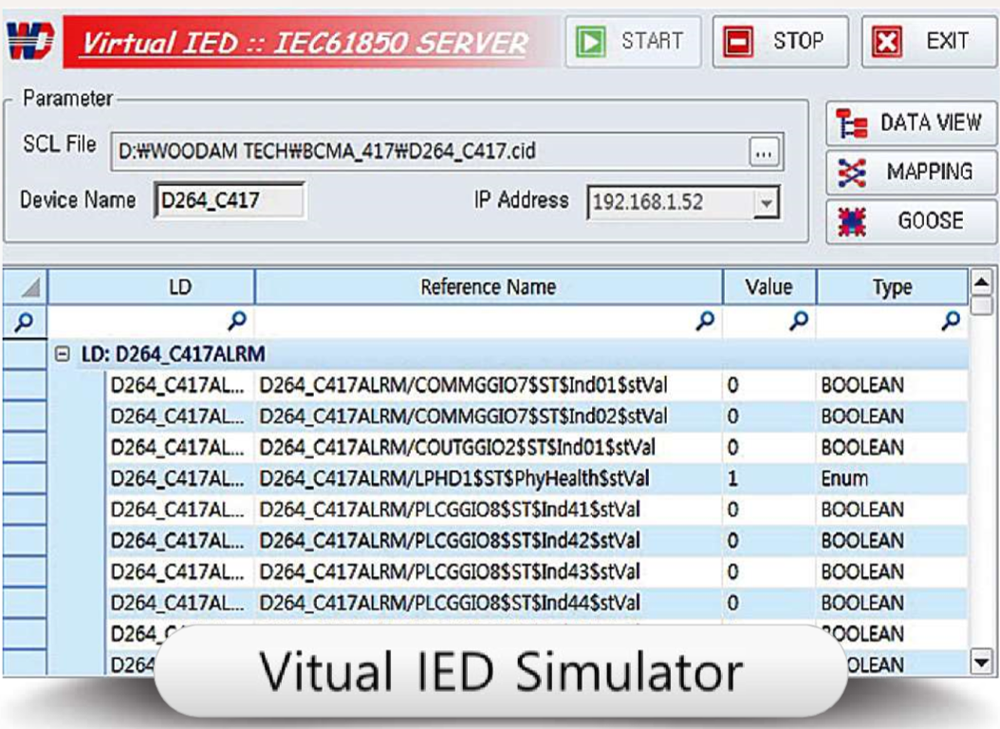Collapse the LD: D264_C417ALRM group
The height and width of the screenshot is (729, 1000).
coord(62,354)
